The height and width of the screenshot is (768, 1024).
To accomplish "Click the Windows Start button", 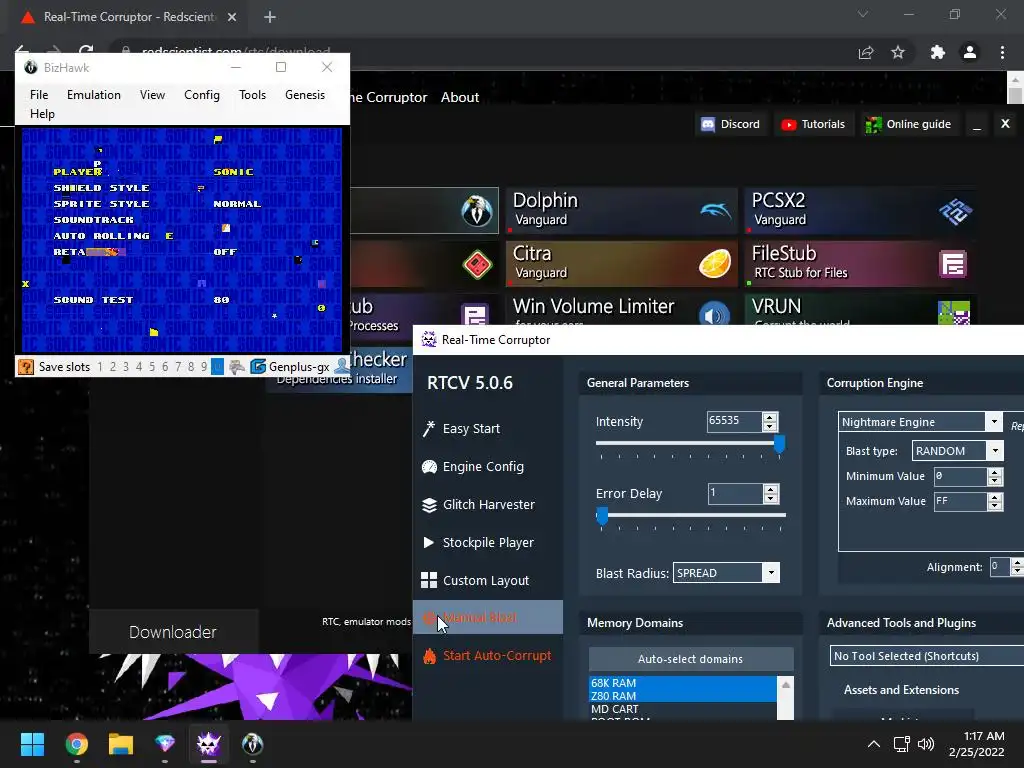I will tap(32, 744).
